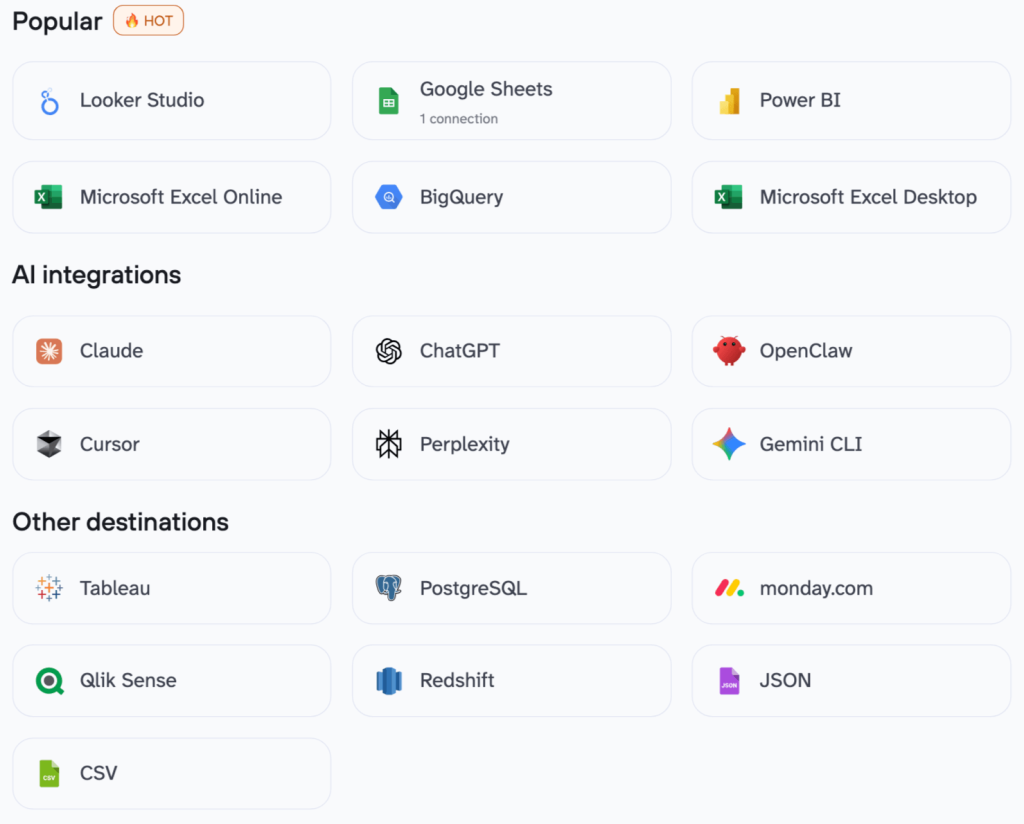
Task: Open the Microsoft Excel Desktop integration
Action: point(850,197)
